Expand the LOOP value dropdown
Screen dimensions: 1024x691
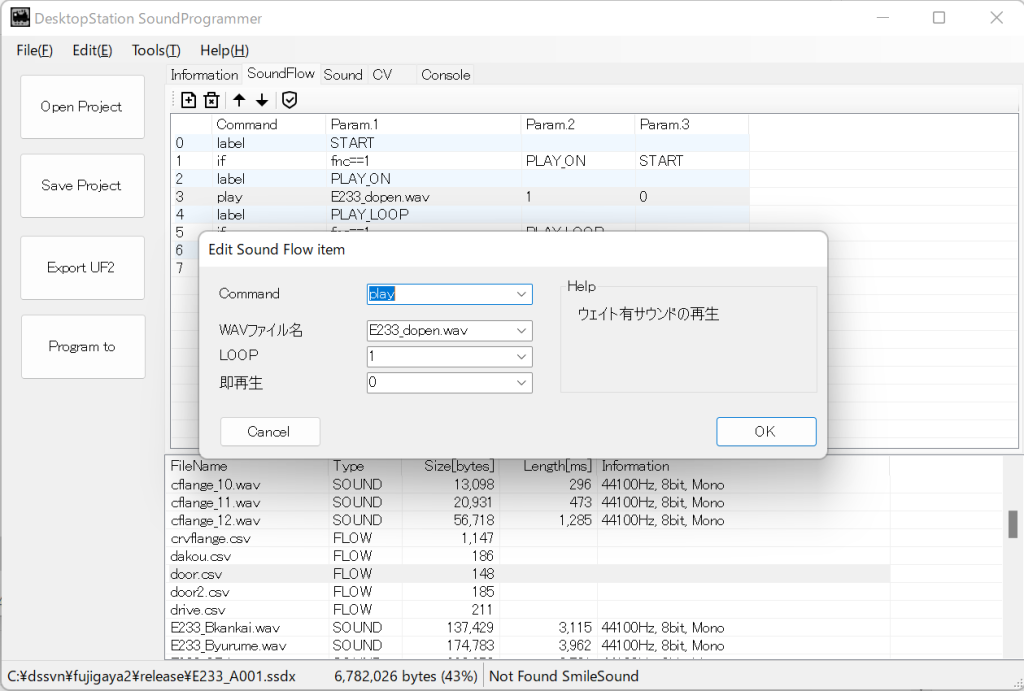pyautogui.click(x=521, y=357)
